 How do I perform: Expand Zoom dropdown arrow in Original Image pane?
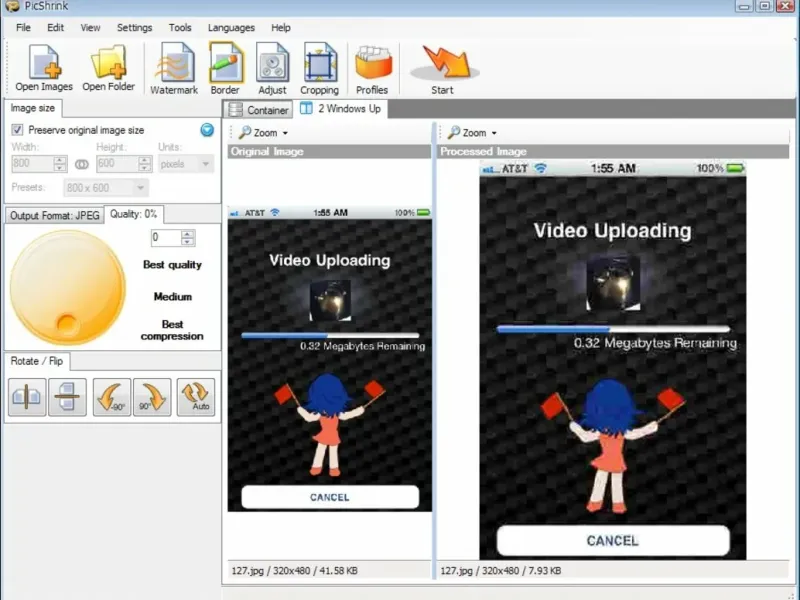coord(285,134)
